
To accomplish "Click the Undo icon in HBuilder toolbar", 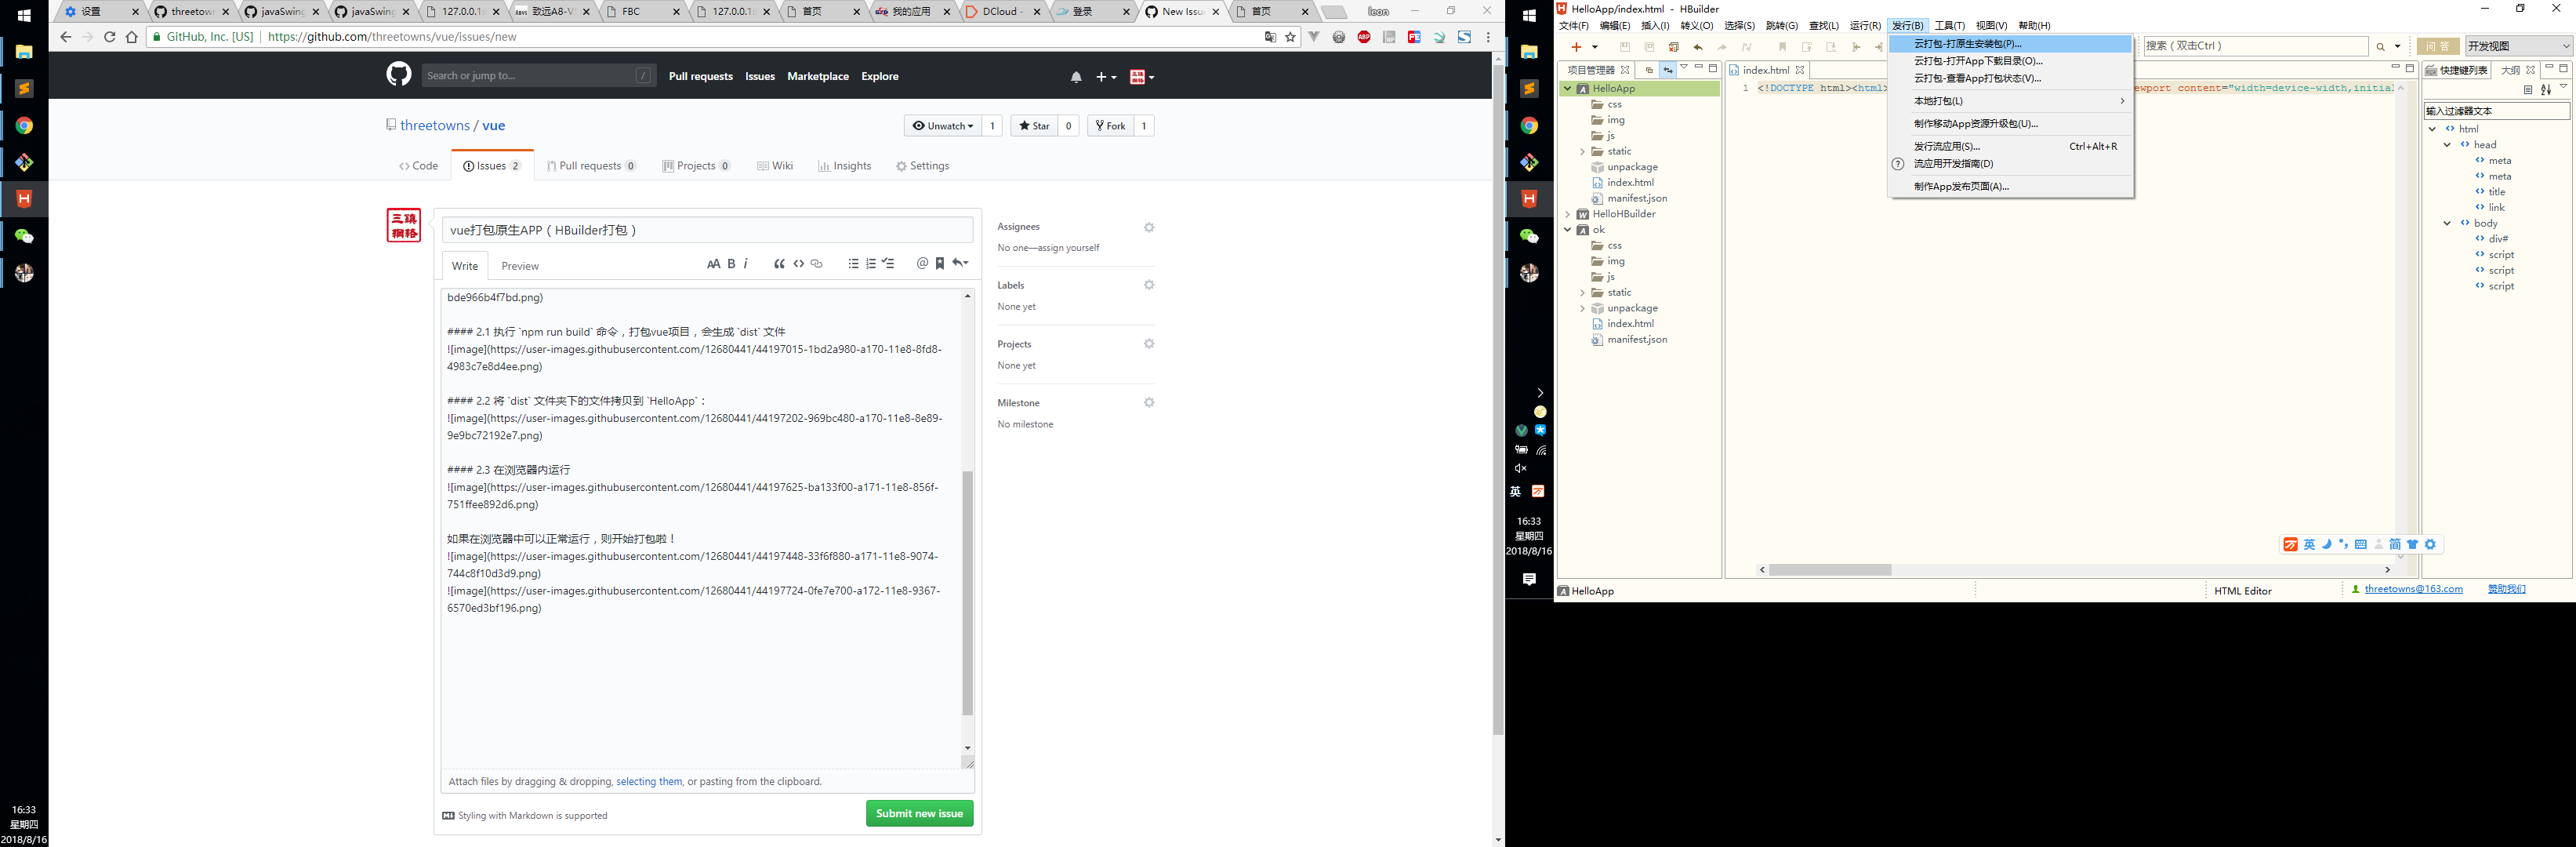I will (1697, 46).
